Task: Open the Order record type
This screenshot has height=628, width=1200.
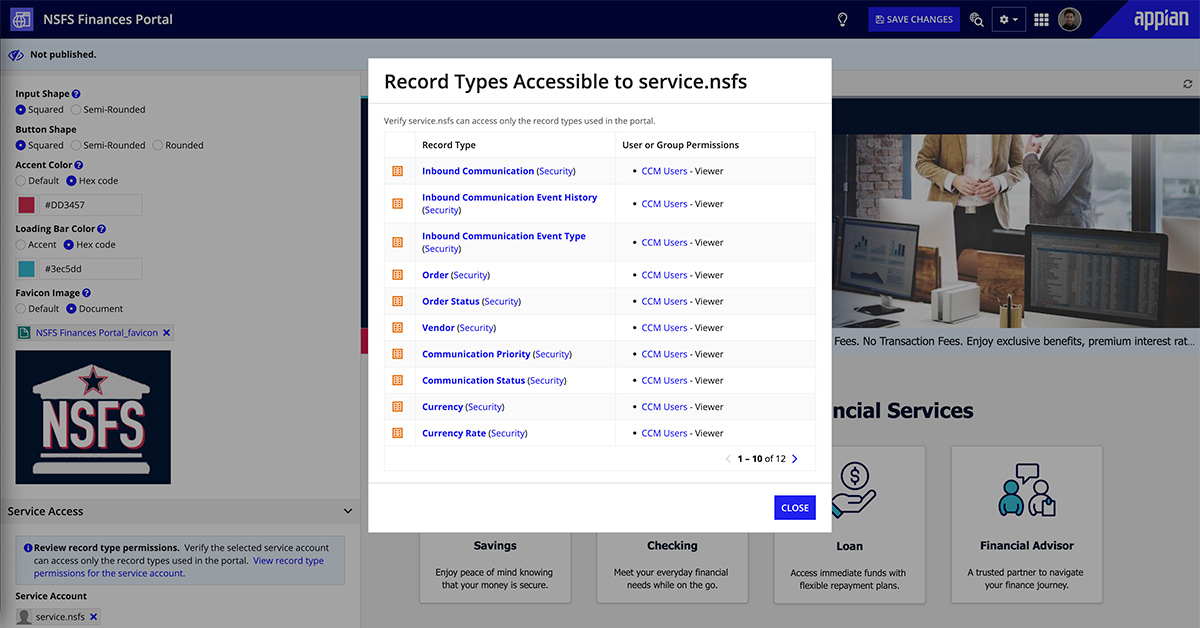Action: [434, 274]
